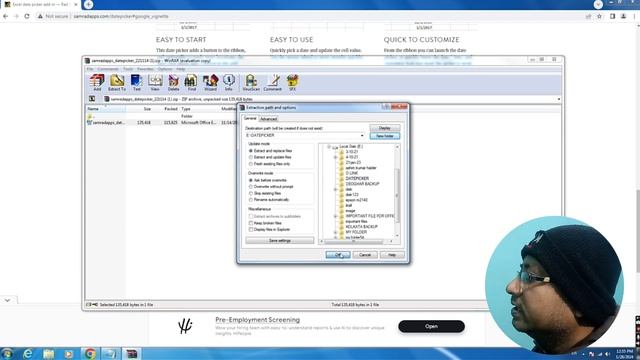
Task: Click the browser back arrow
Action: 6,16
